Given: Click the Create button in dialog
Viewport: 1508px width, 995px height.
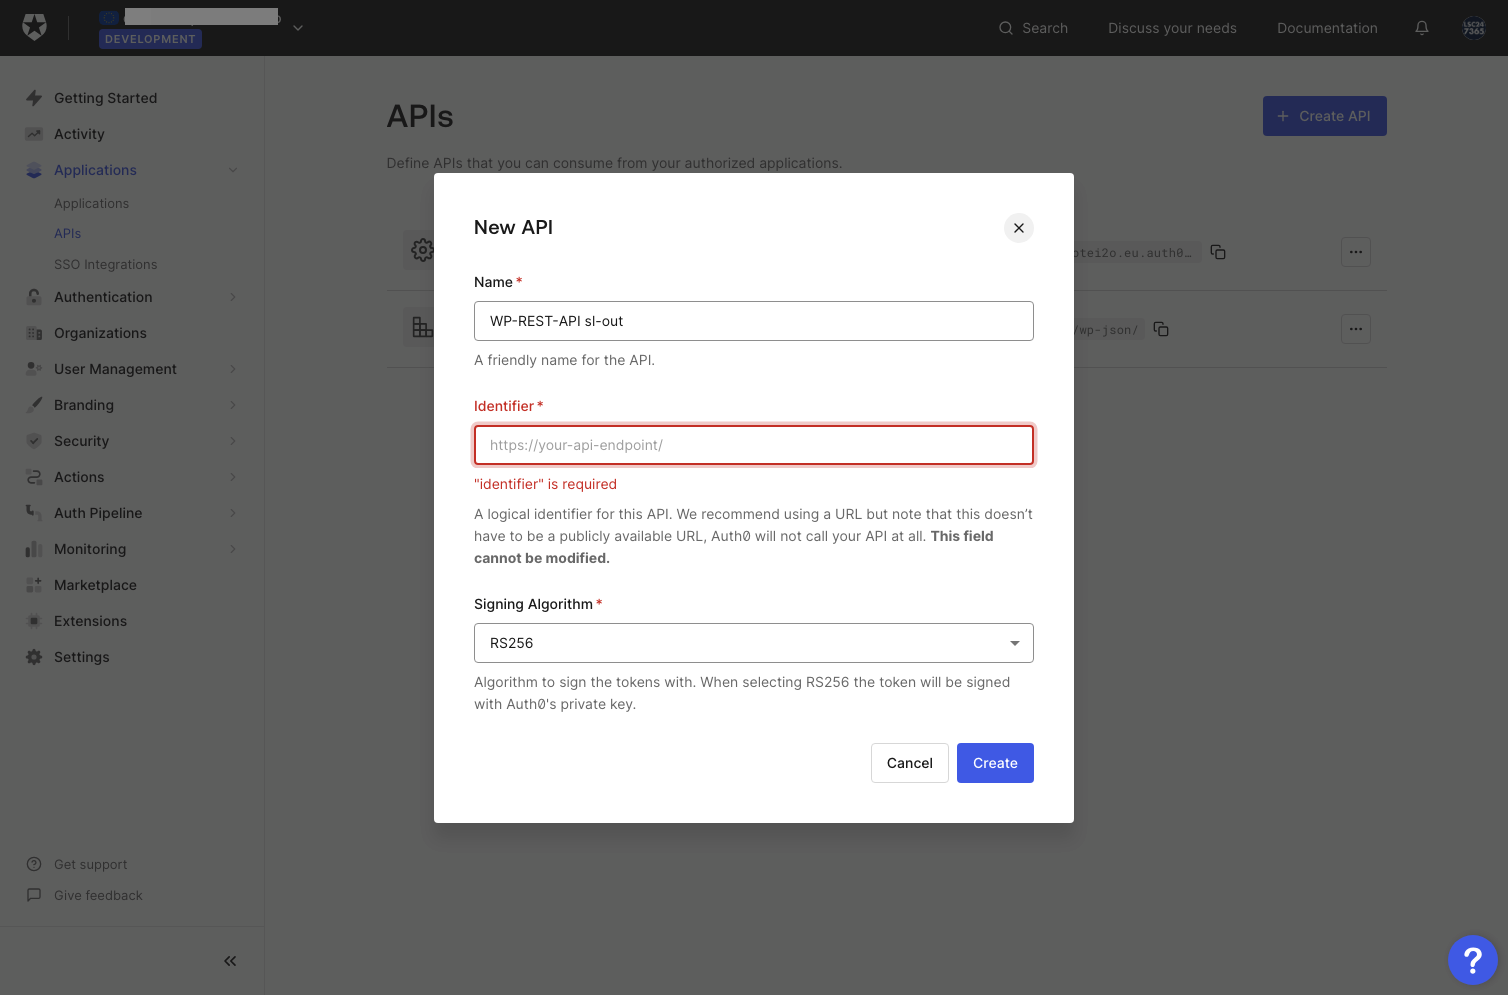Looking at the screenshot, I should click(x=995, y=763).
